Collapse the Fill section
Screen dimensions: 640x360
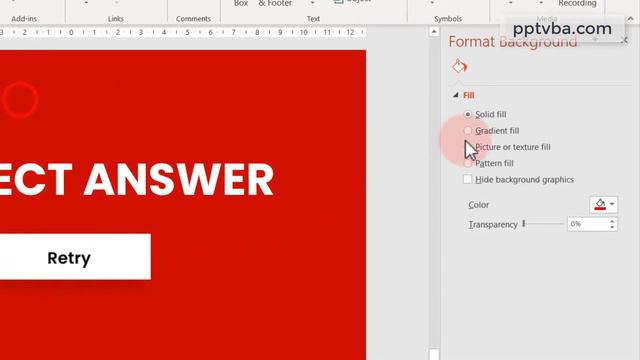456,95
